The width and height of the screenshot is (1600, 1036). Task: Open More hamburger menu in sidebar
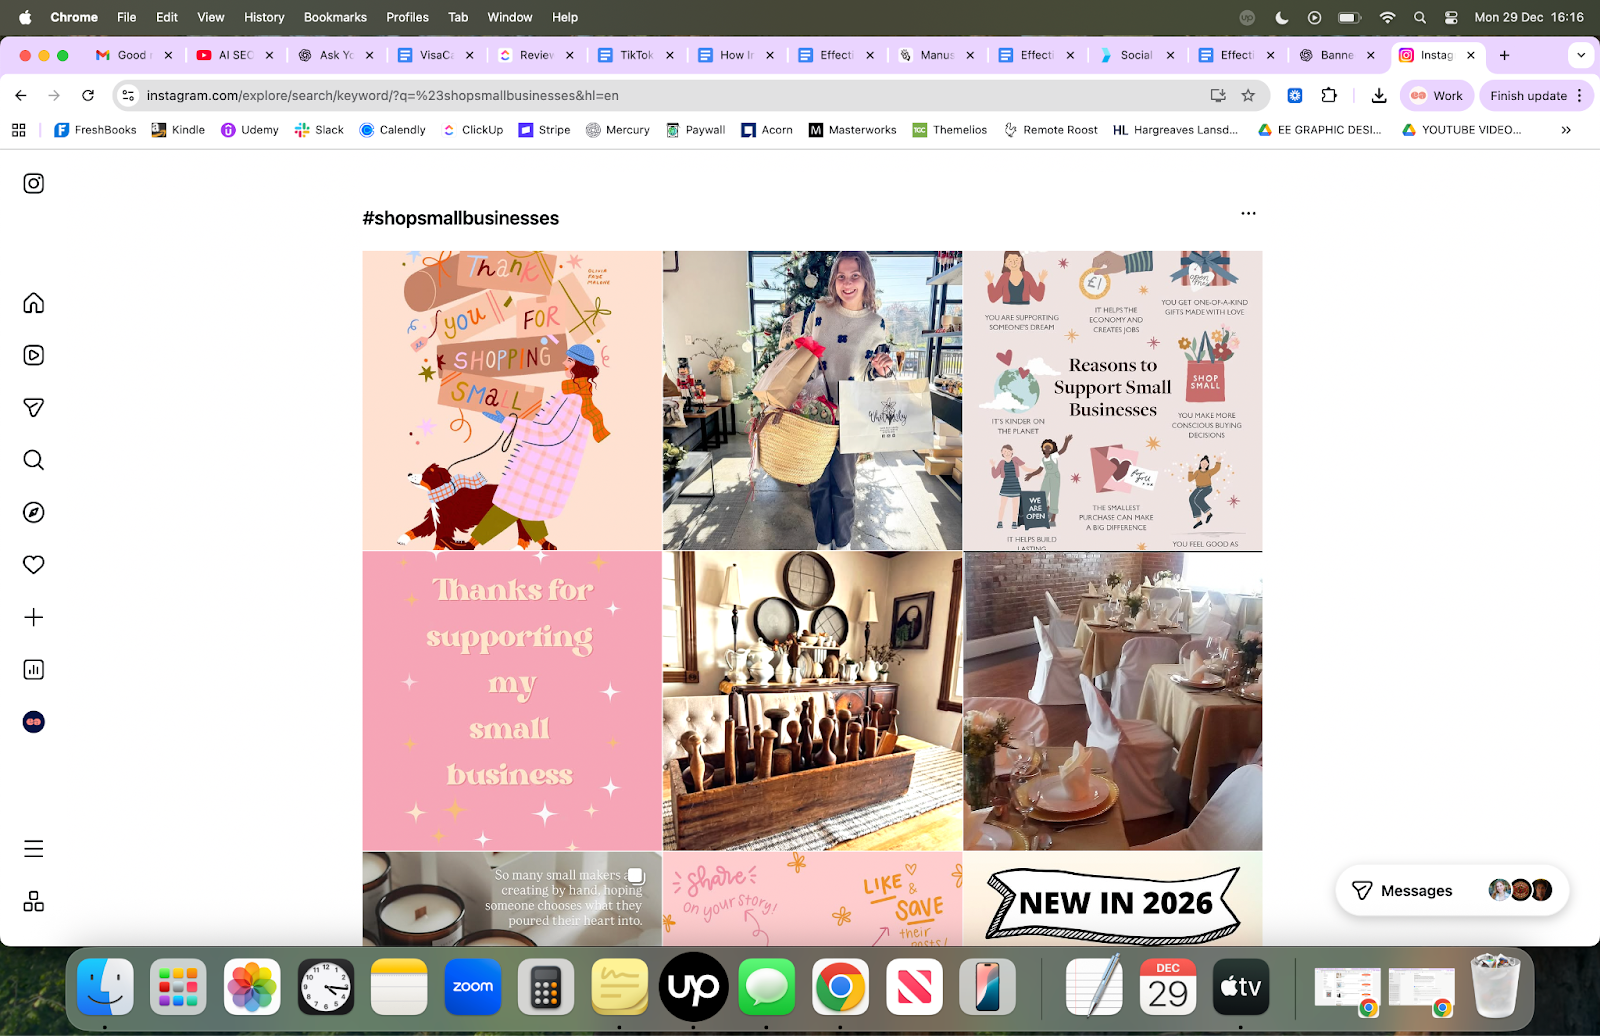(34, 849)
